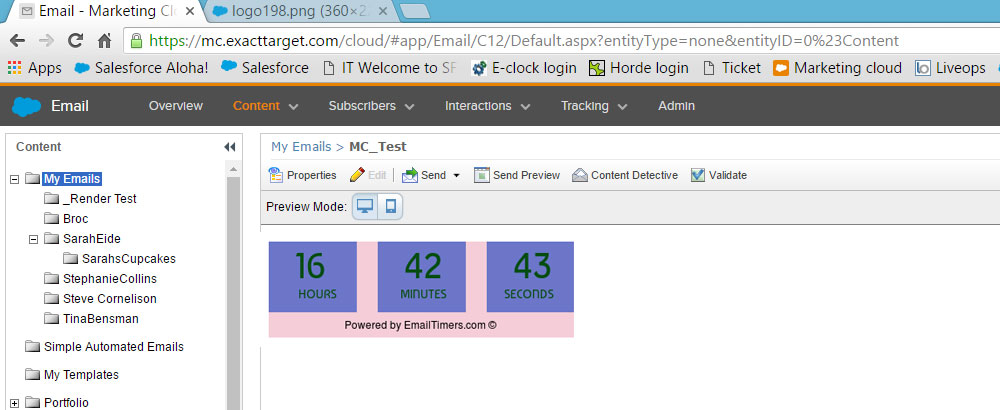Click the green padlock security icon
The height and width of the screenshot is (410, 1000).
click(136, 41)
